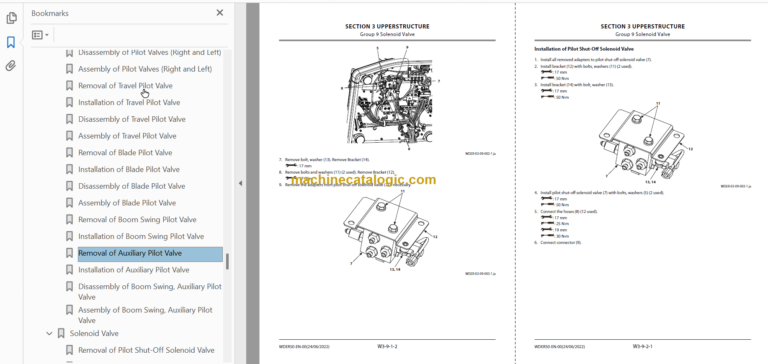Click bookmark icon beside Removal of Blade Pilot Valve
768x364 pixels.
[70, 152]
